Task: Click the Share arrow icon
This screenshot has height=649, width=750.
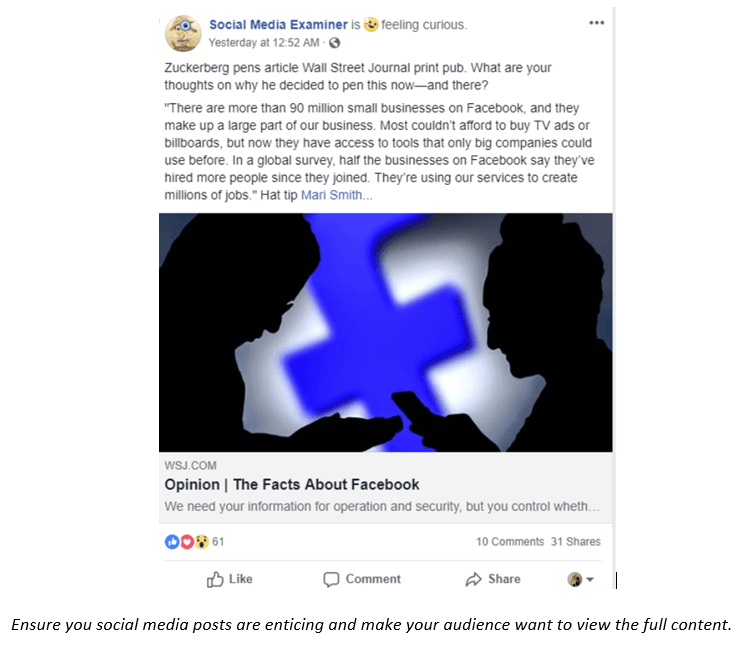Action: pyautogui.click(x=474, y=579)
